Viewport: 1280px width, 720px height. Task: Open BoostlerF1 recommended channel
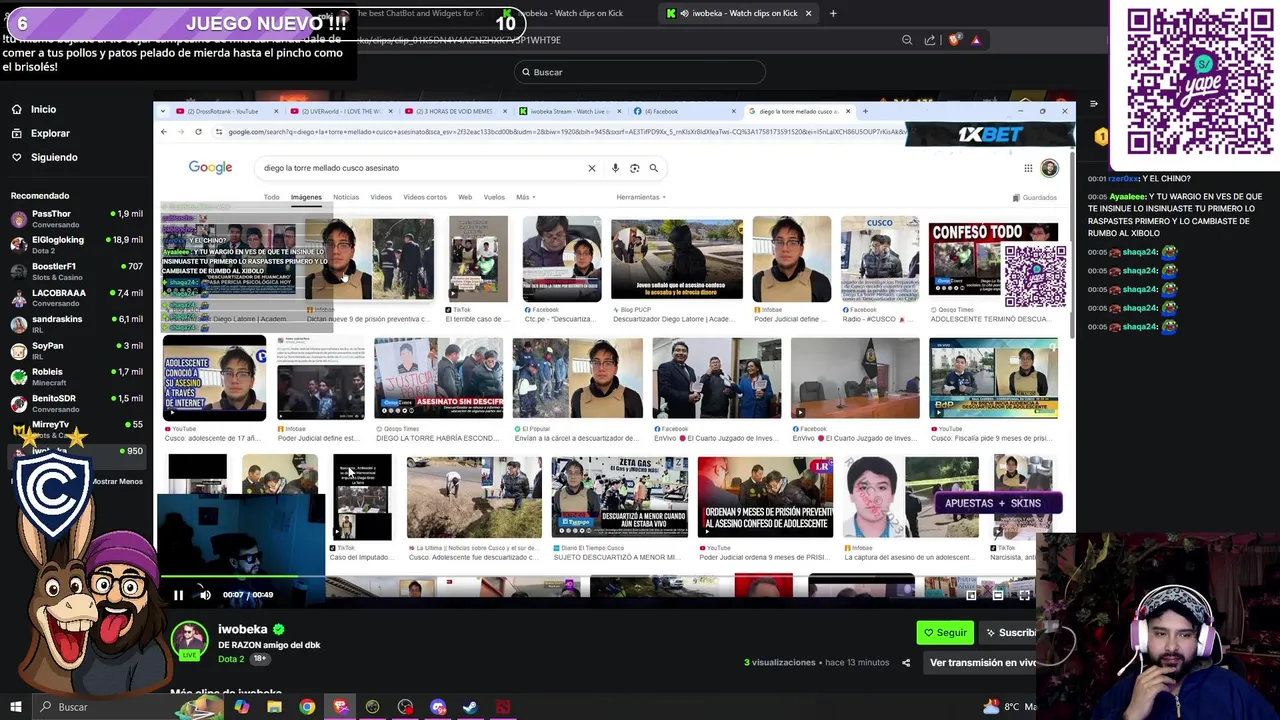click(76, 271)
